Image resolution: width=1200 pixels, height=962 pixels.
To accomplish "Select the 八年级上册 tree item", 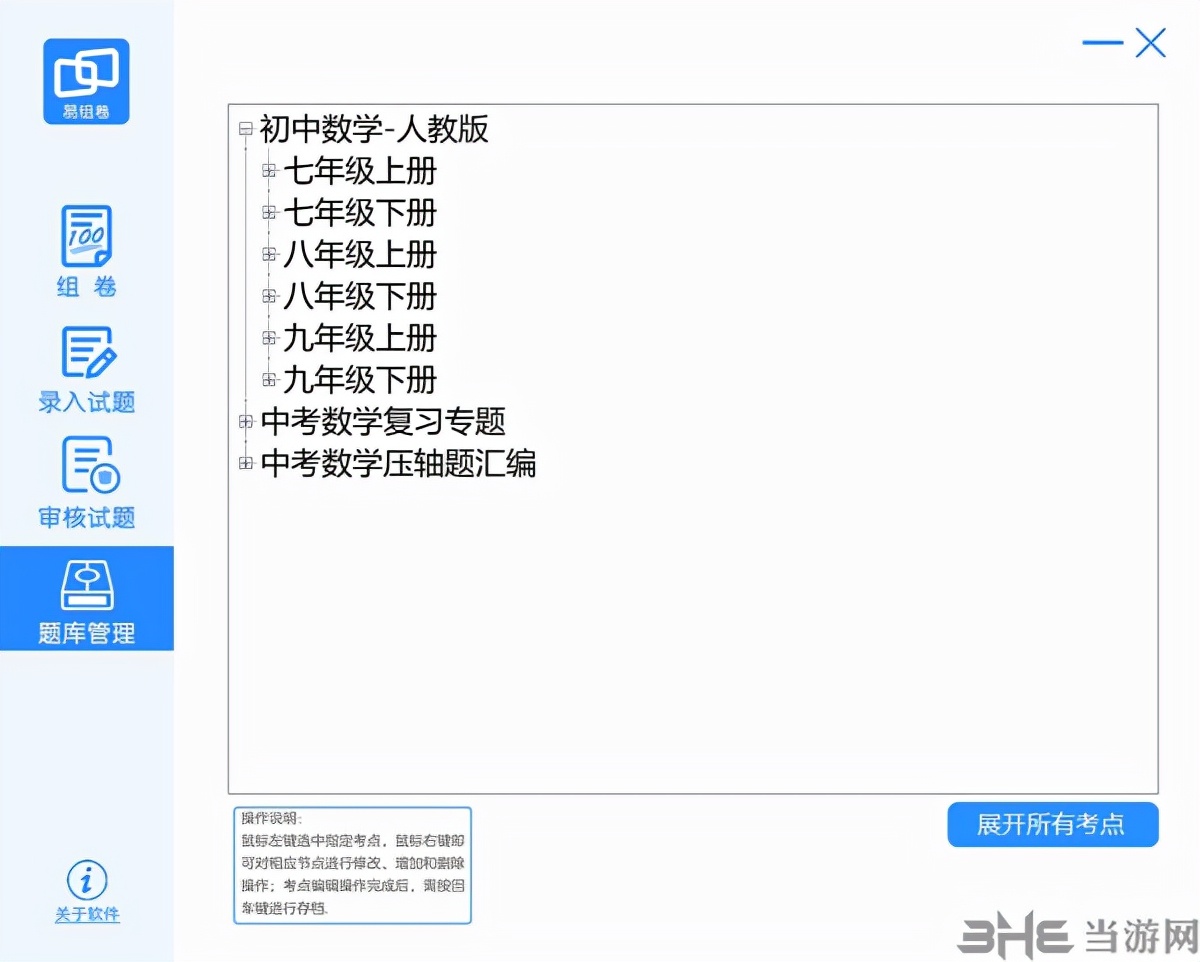I will click(x=360, y=255).
